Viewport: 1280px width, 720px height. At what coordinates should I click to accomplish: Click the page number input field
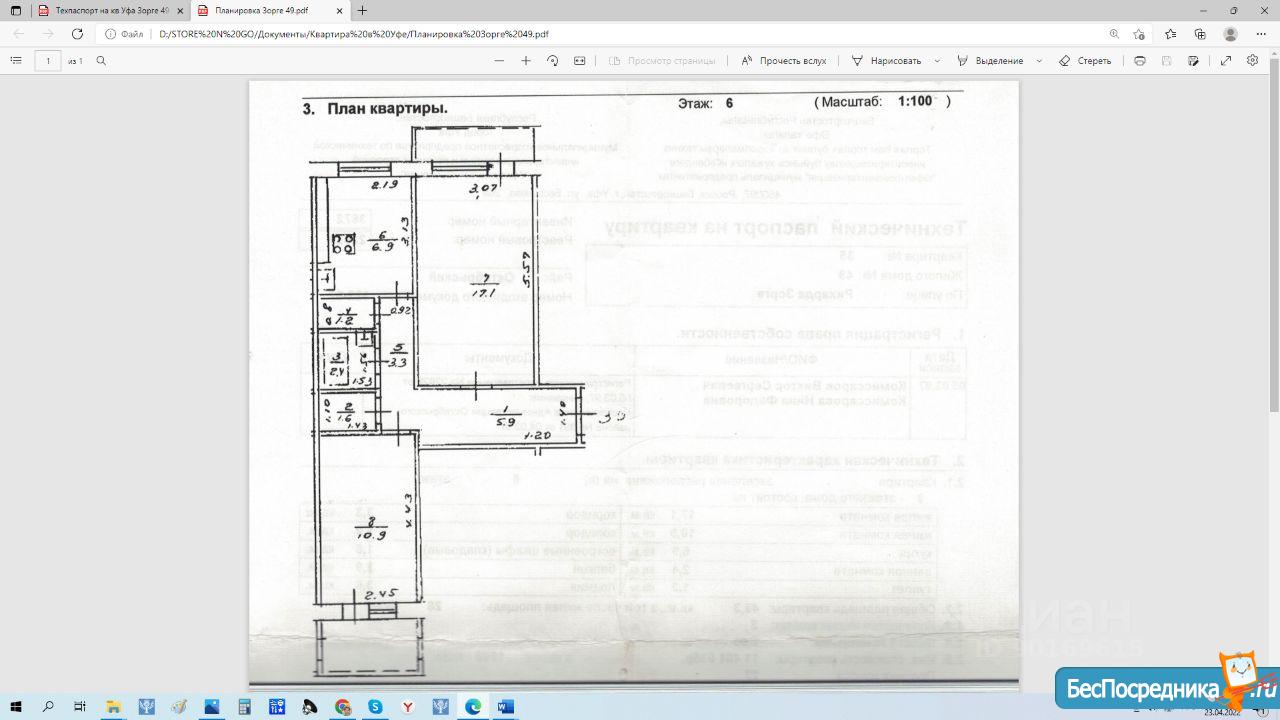(47, 60)
